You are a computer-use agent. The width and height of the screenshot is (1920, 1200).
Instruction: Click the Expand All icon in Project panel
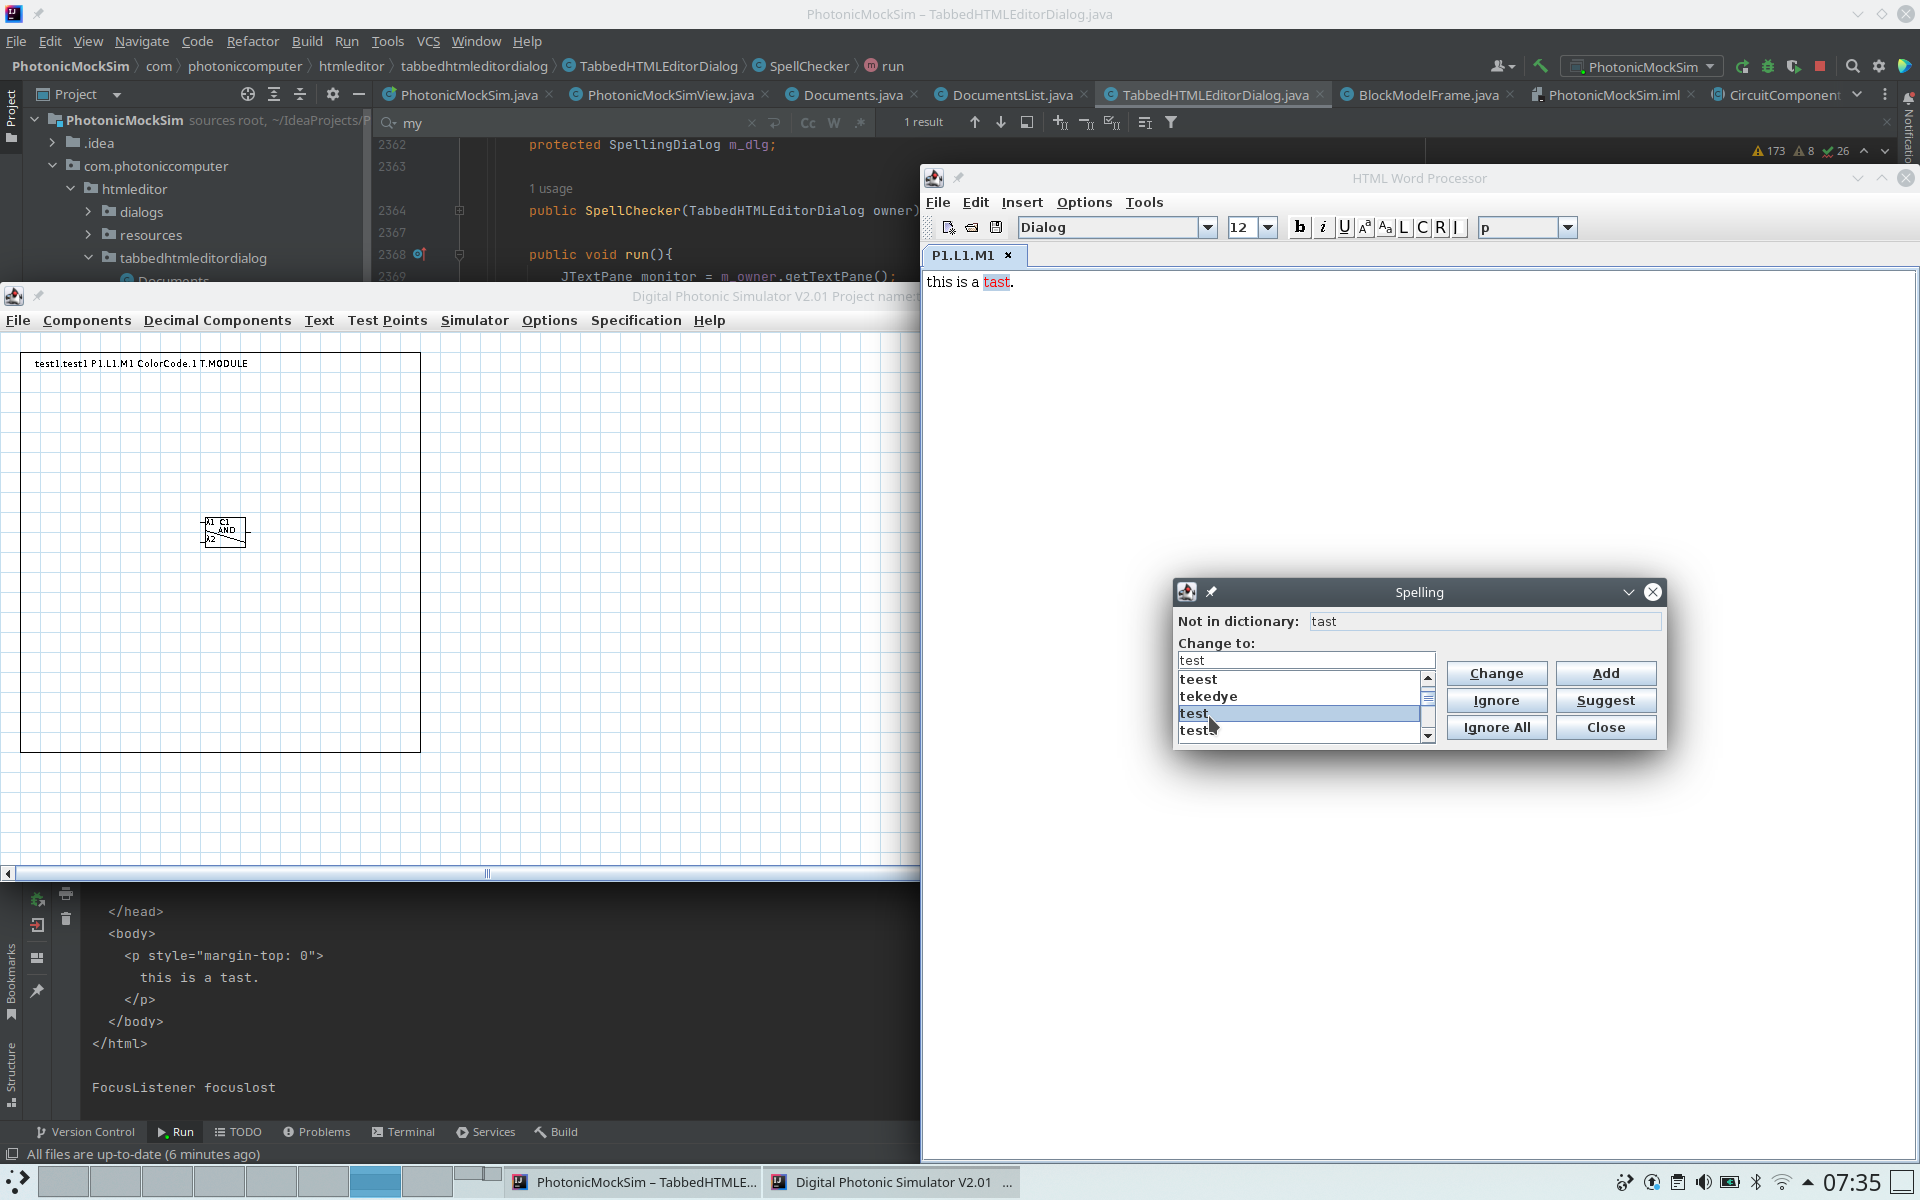coord(274,94)
